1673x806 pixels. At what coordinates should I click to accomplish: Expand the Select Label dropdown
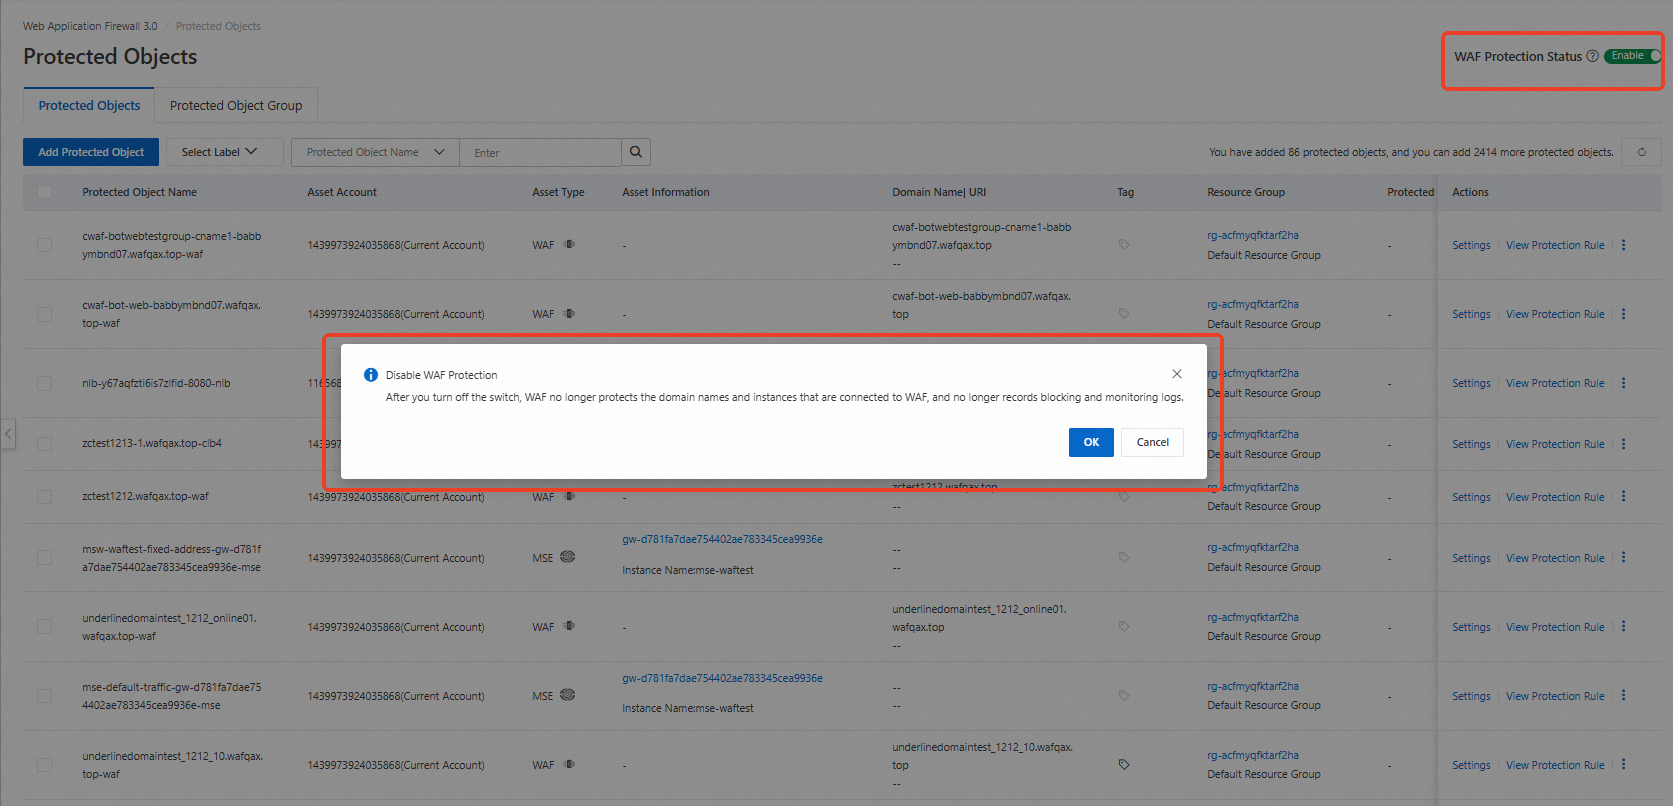219,152
